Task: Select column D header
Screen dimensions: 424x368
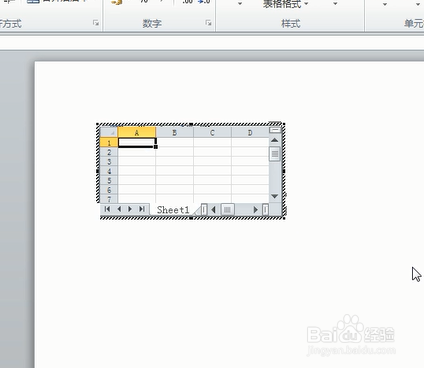Action: click(250, 132)
